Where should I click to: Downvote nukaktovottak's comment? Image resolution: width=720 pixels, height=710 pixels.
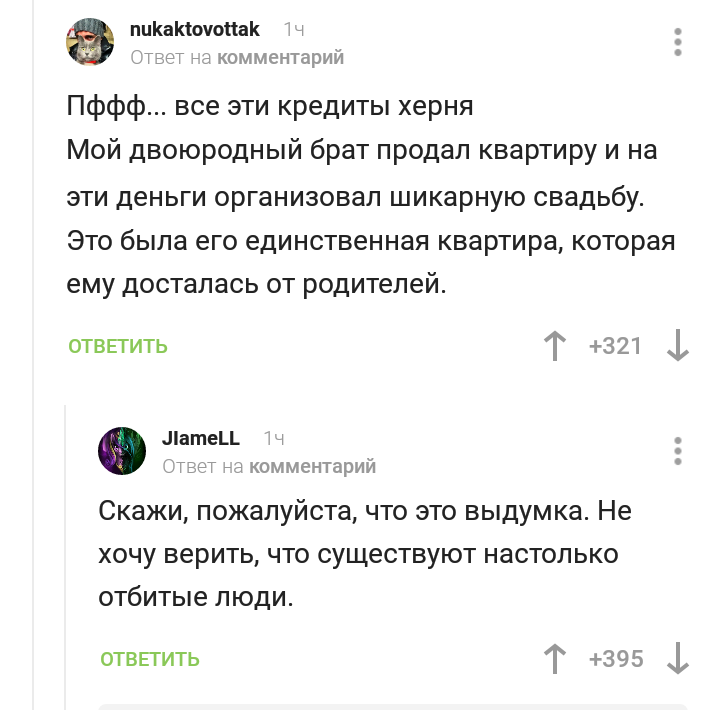click(678, 347)
